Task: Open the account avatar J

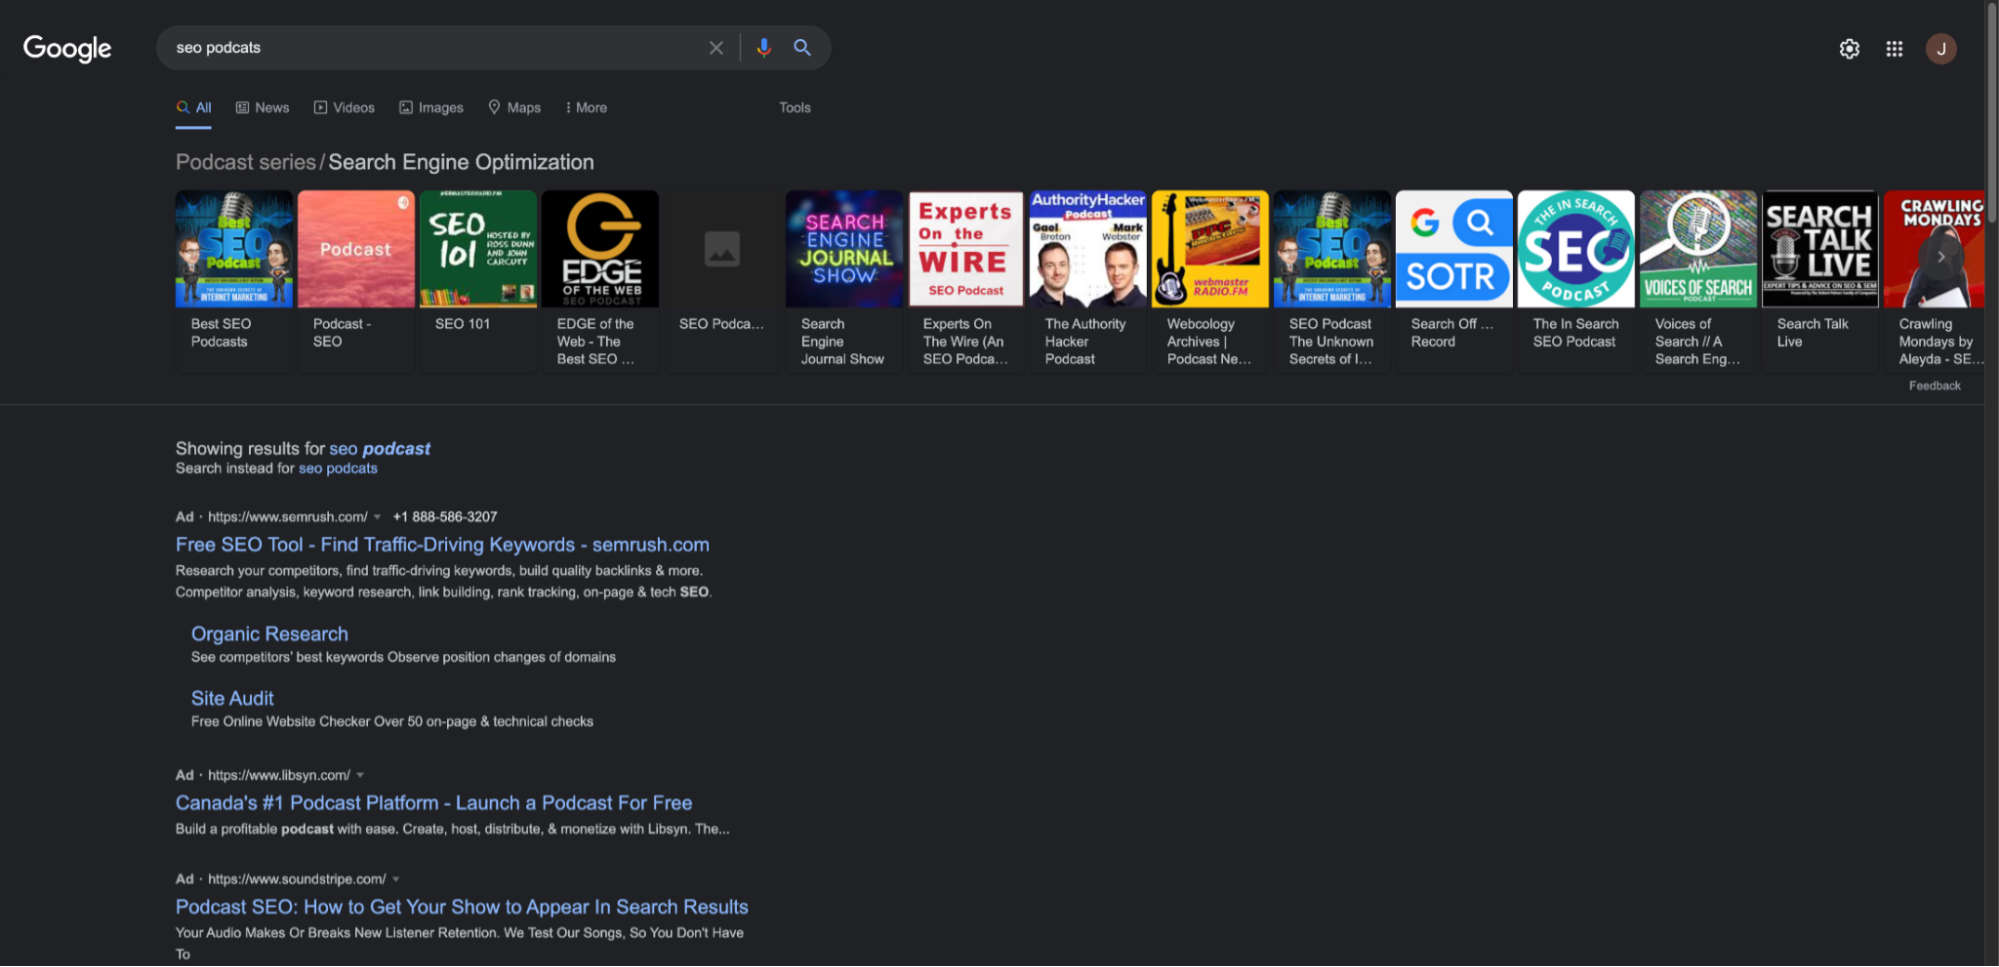Action: pyautogui.click(x=1941, y=48)
